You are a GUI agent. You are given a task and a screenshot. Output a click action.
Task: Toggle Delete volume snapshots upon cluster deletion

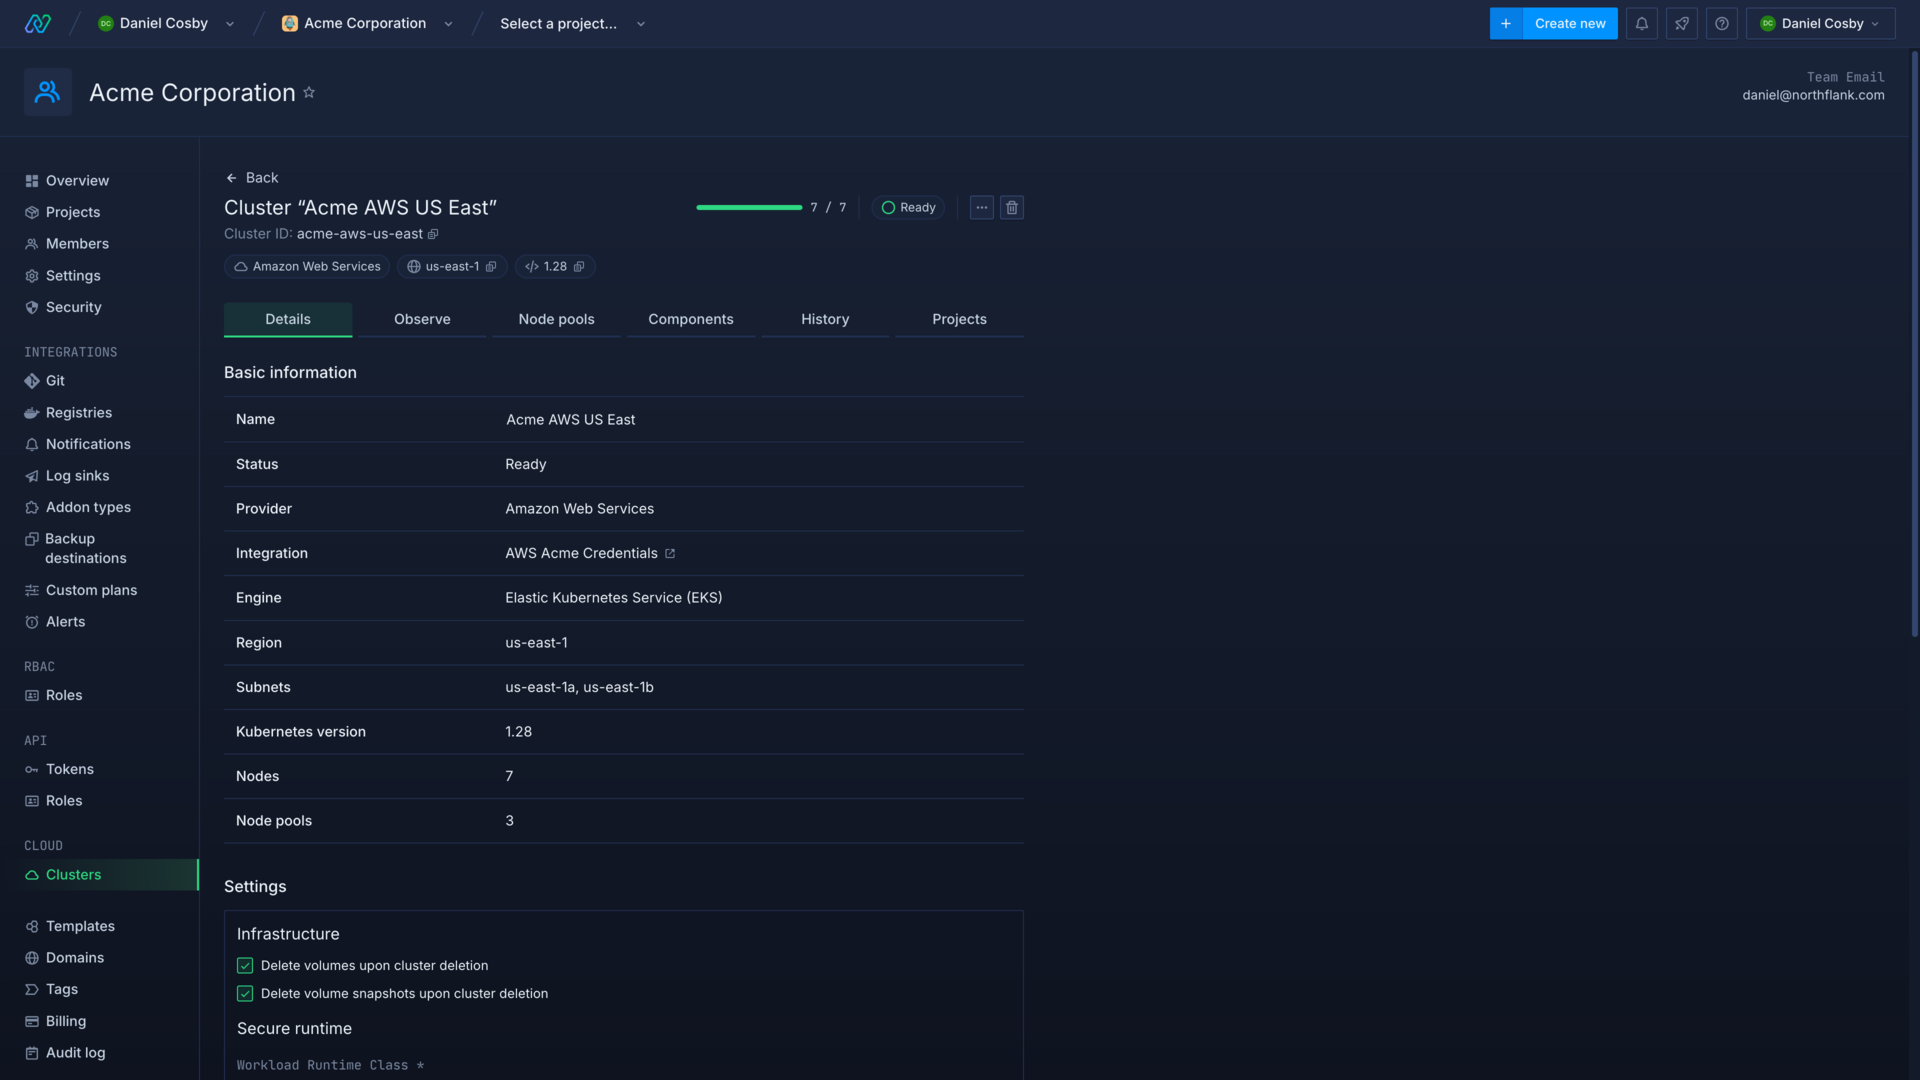tap(245, 994)
